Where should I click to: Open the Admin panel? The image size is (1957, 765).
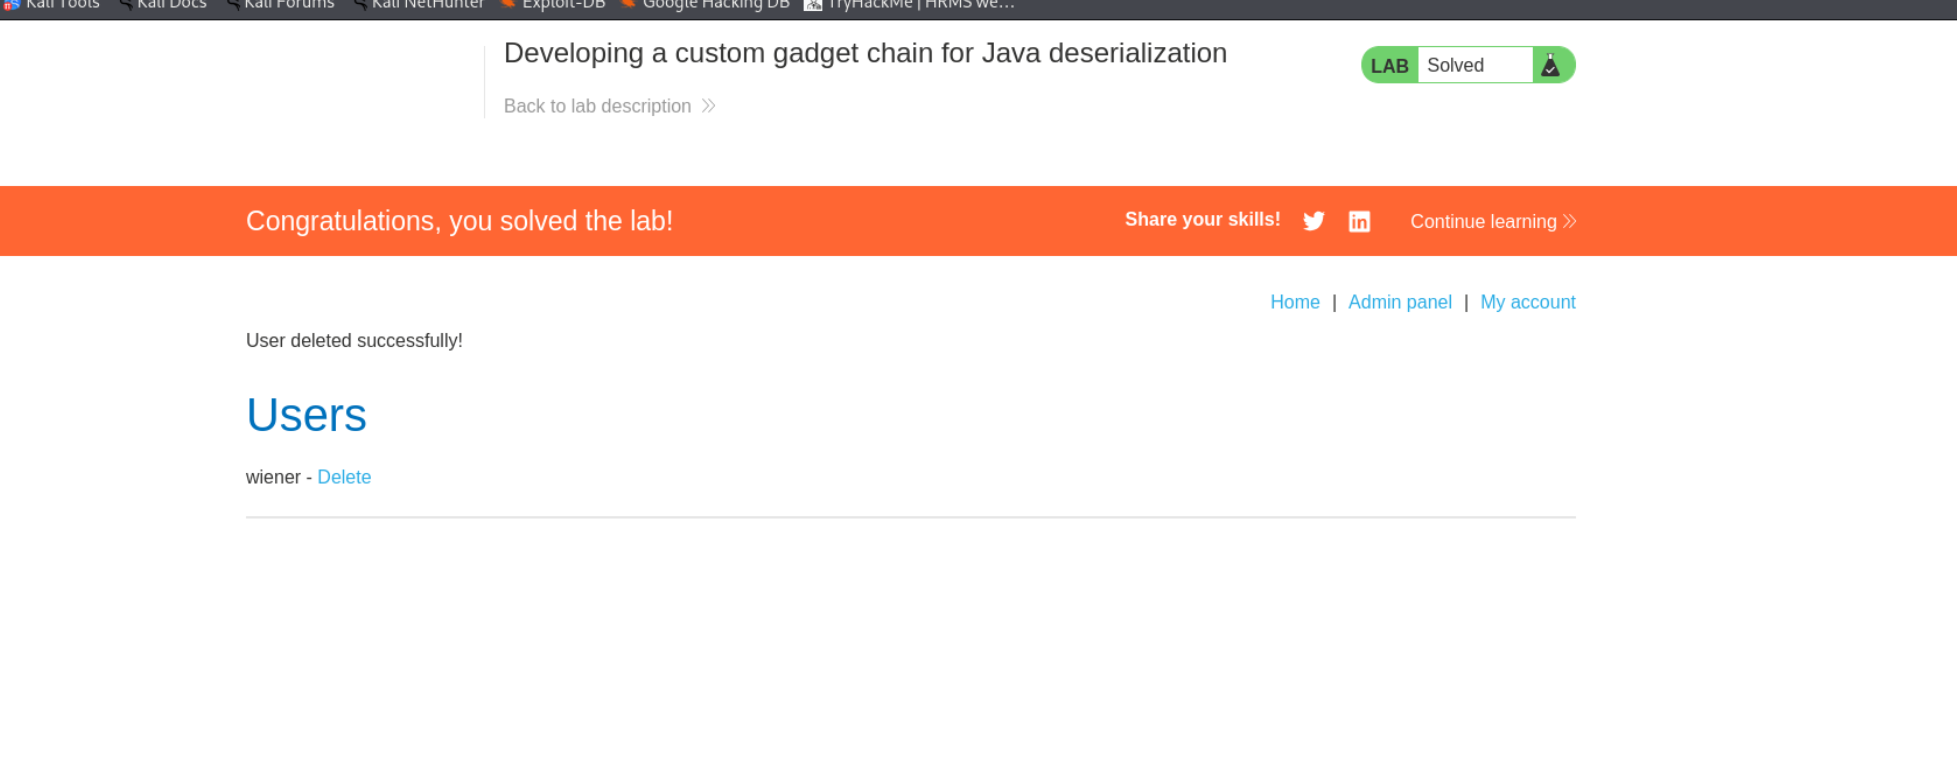[1400, 302]
